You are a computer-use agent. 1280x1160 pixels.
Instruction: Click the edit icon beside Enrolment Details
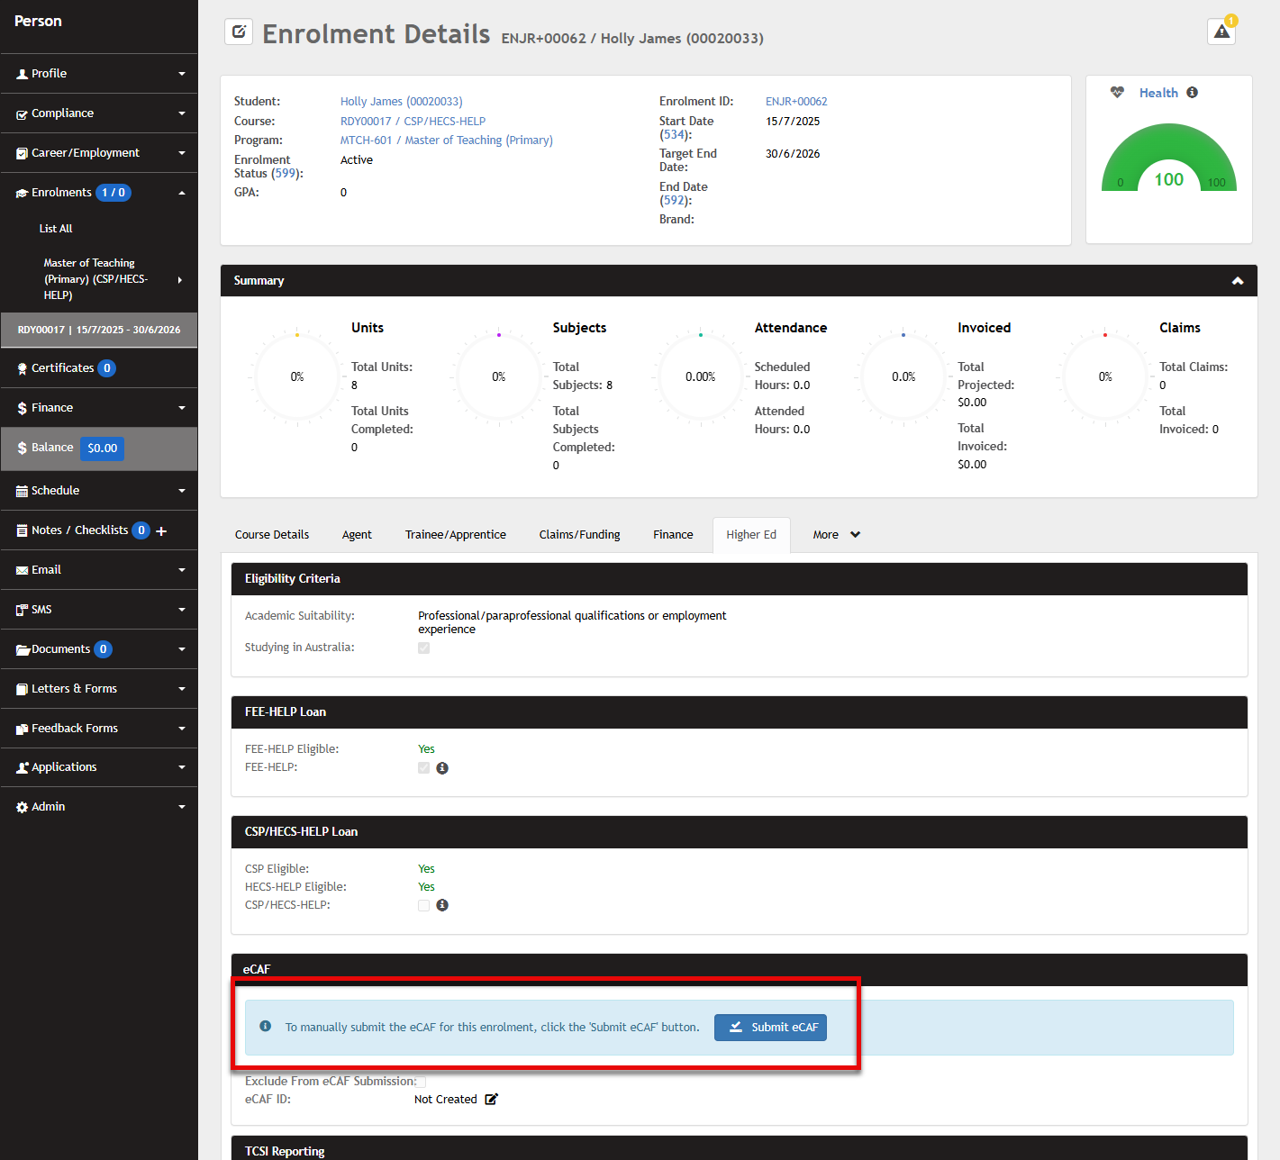(x=238, y=32)
